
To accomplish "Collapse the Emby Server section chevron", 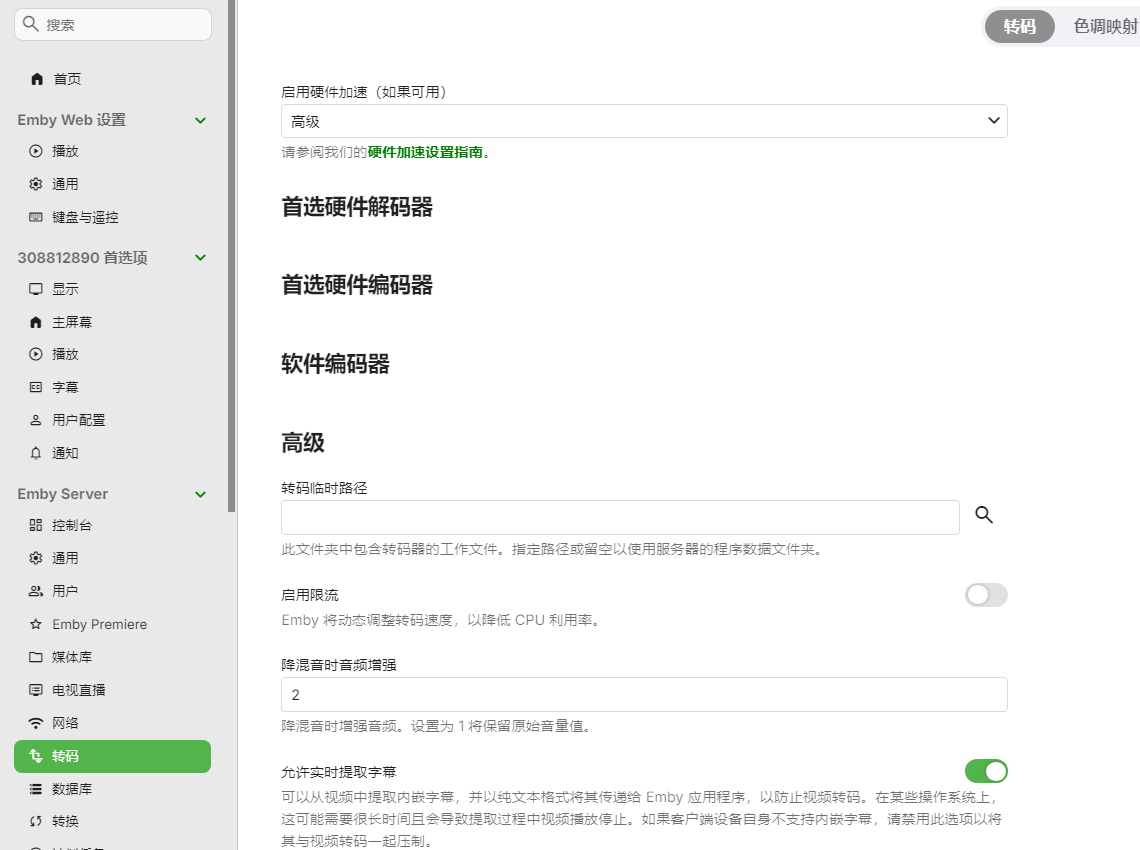I will [200, 494].
